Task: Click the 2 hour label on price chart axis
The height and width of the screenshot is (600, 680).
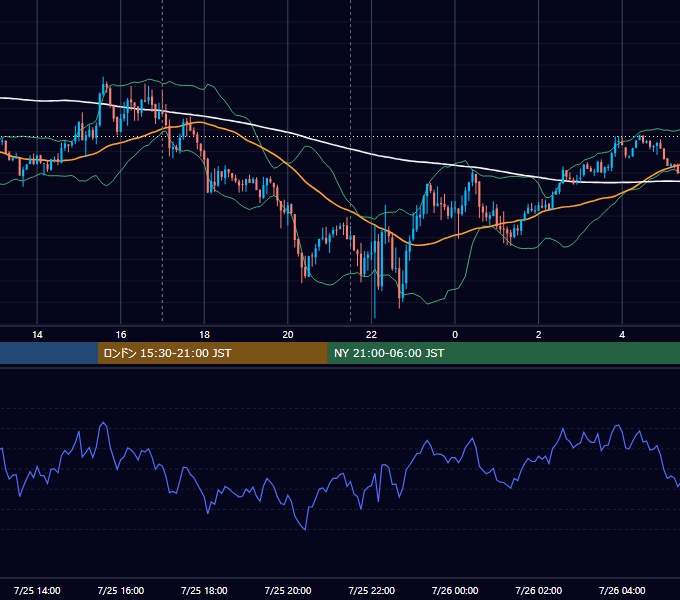Action: (539, 335)
